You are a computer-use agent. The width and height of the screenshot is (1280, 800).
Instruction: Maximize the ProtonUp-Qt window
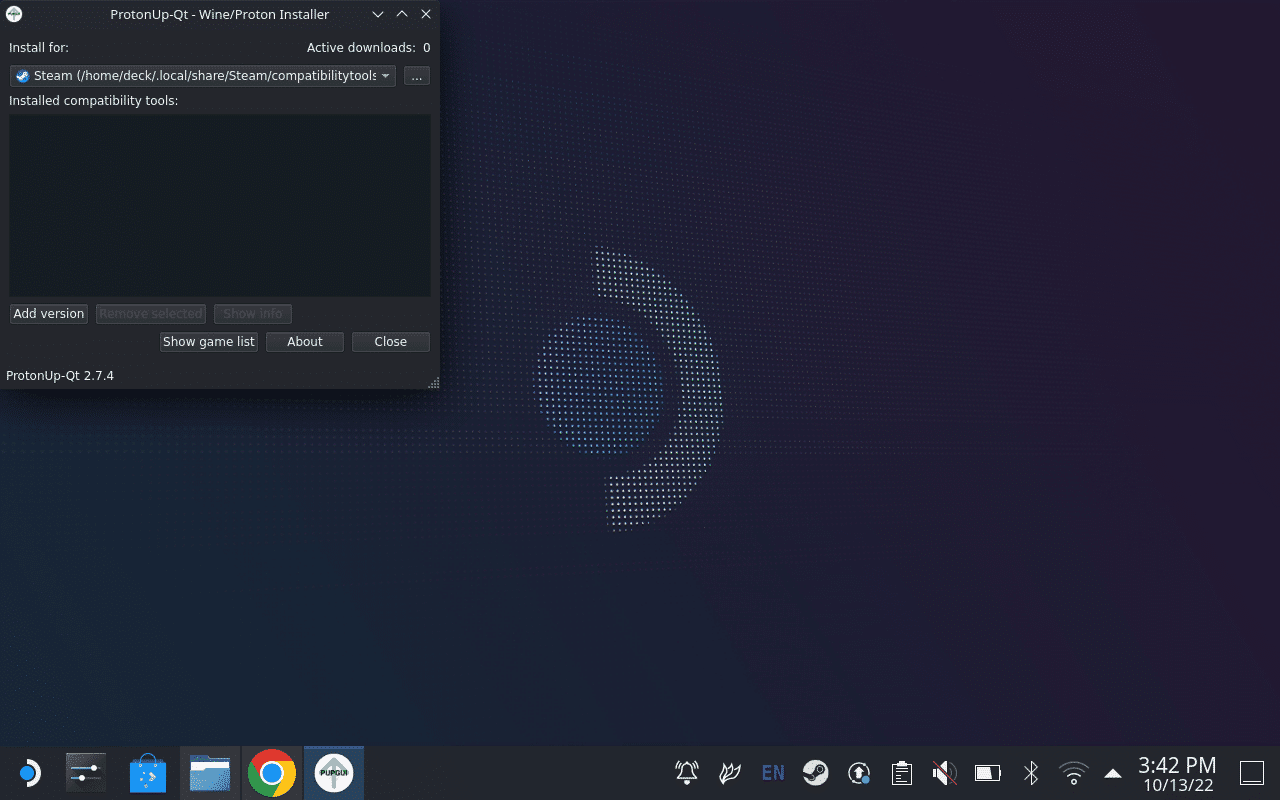click(x=402, y=14)
